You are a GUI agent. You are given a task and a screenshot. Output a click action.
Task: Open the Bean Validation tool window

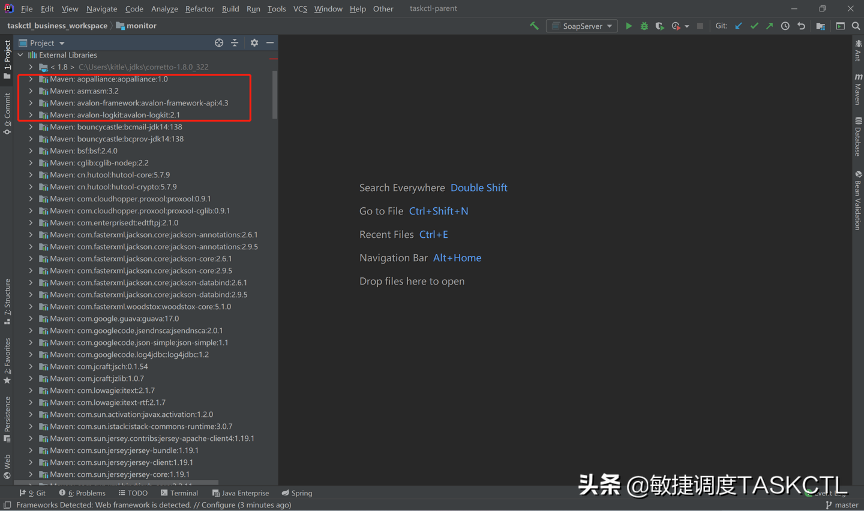tap(858, 200)
